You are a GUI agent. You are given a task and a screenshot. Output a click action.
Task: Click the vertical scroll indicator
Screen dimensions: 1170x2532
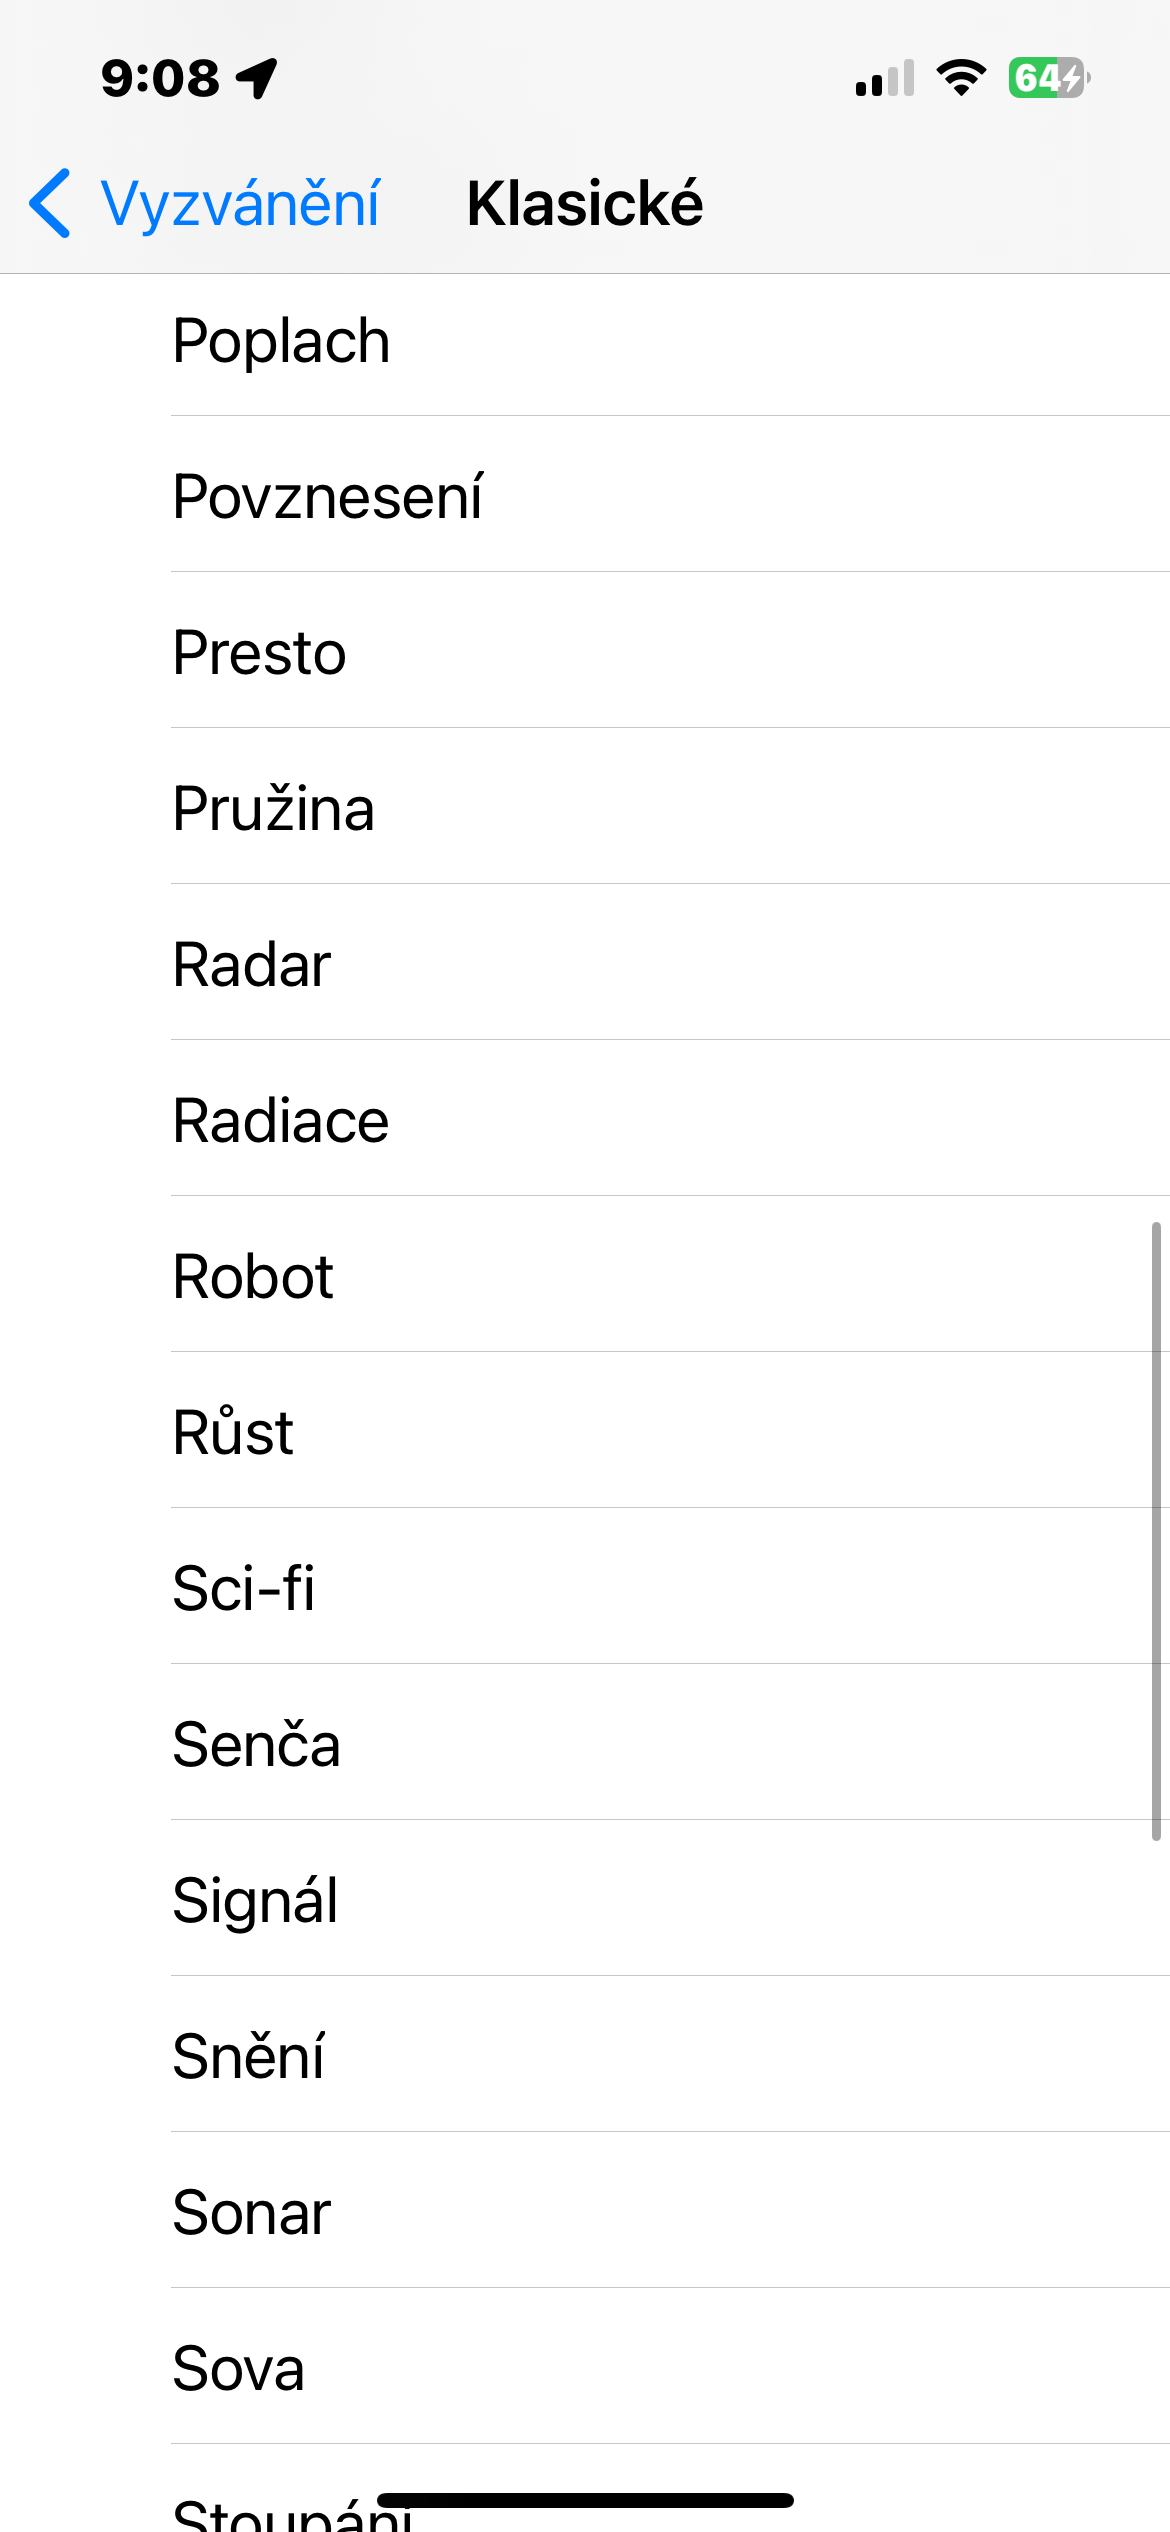click(x=1156, y=1530)
